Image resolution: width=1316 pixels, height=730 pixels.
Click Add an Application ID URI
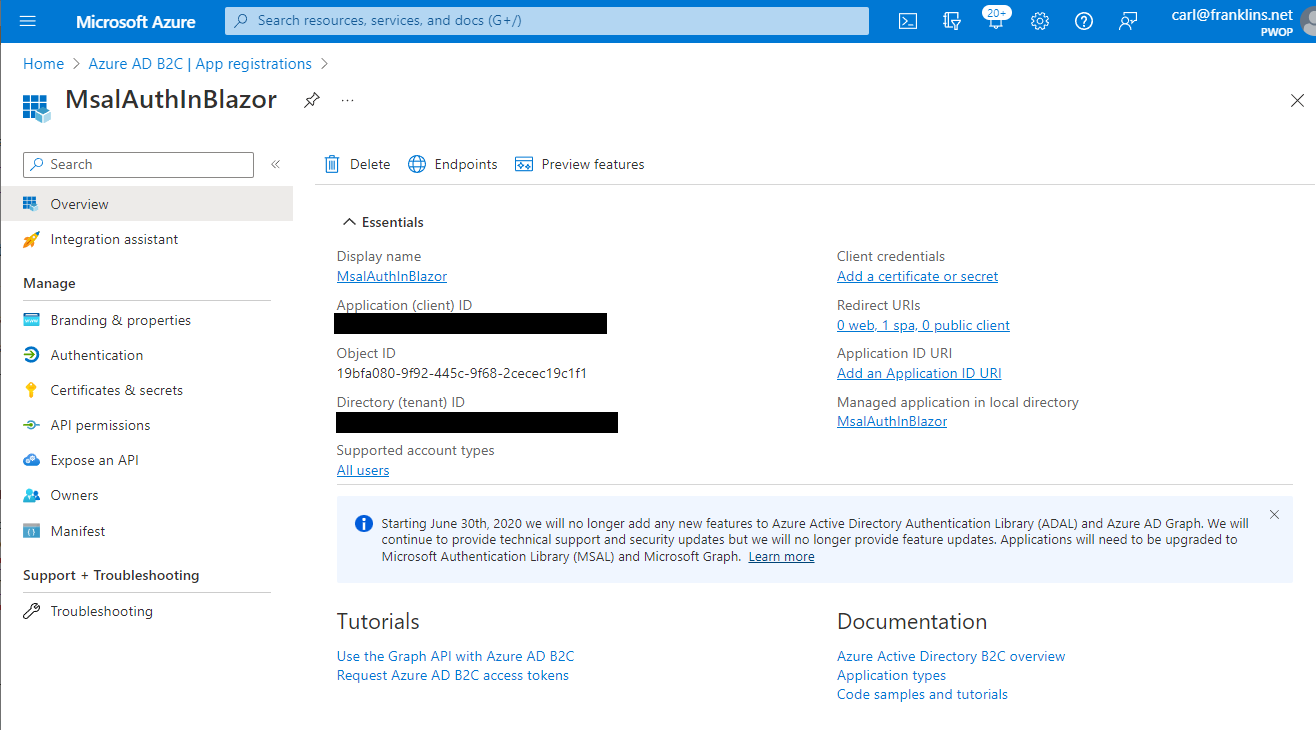[919, 374]
